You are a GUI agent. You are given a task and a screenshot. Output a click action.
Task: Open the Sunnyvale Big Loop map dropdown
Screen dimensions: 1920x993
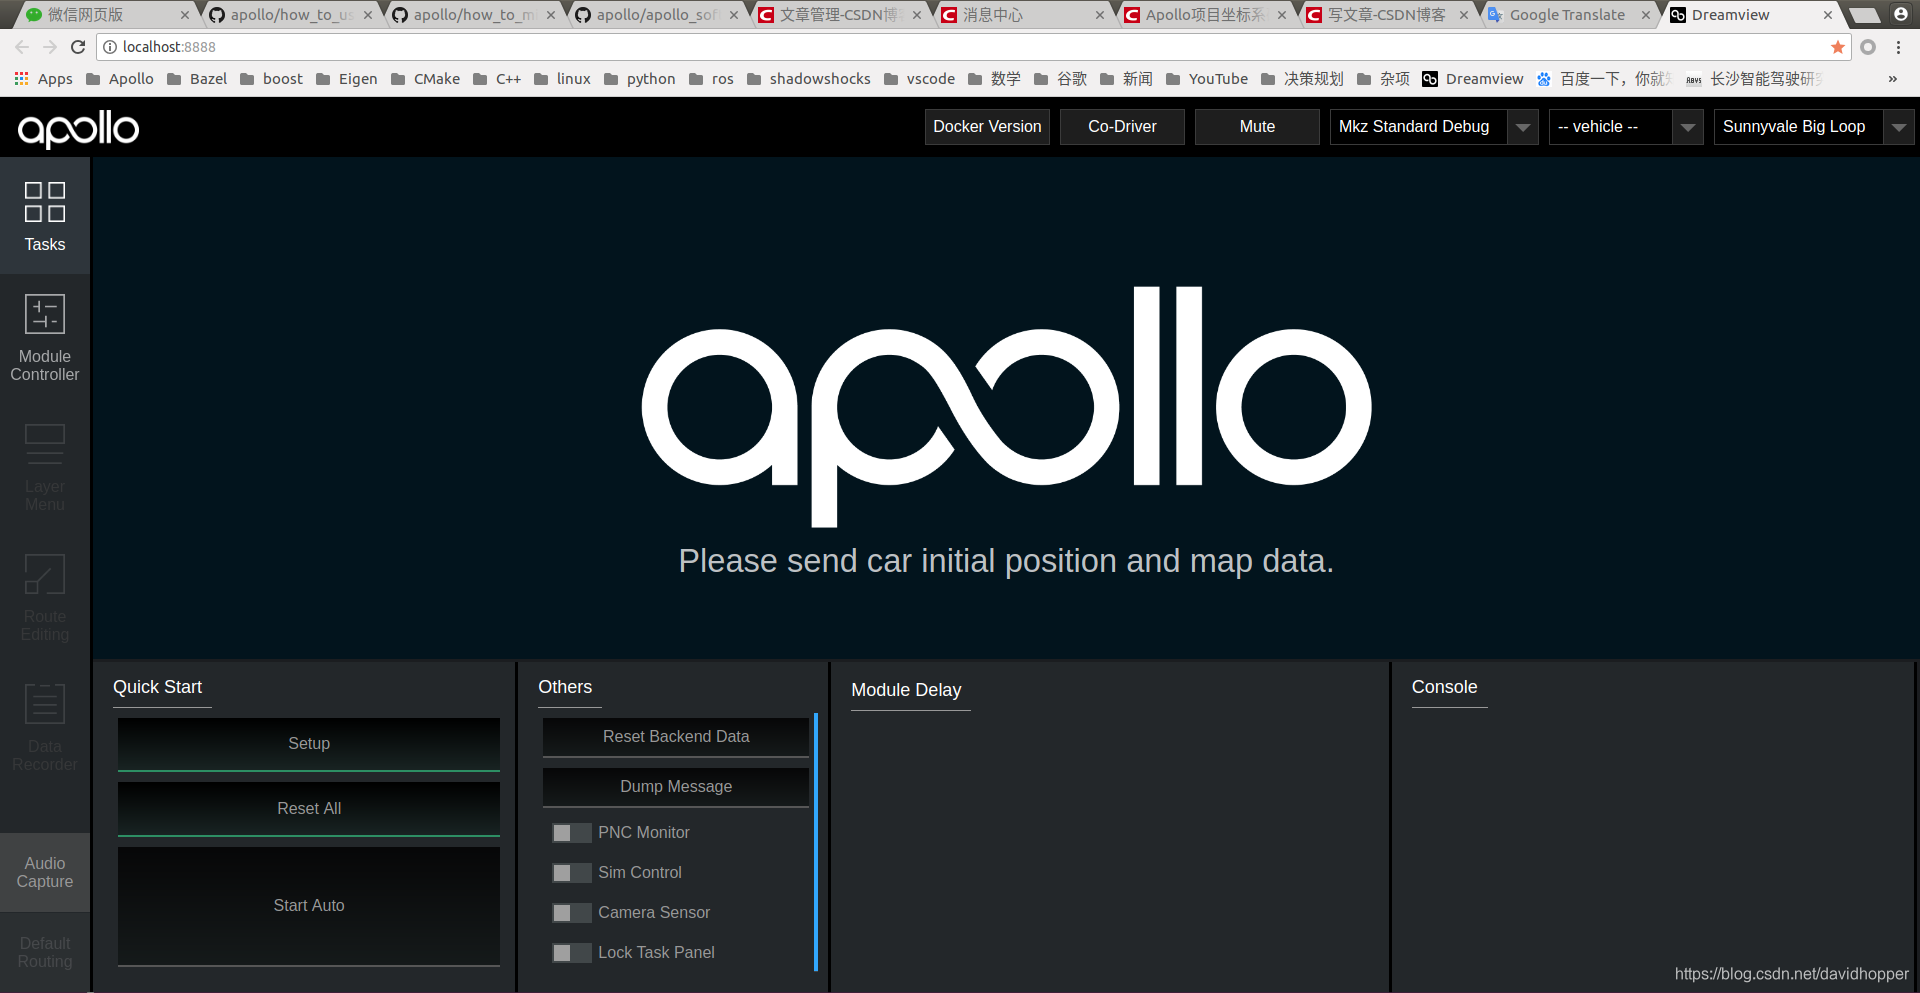point(1814,127)
